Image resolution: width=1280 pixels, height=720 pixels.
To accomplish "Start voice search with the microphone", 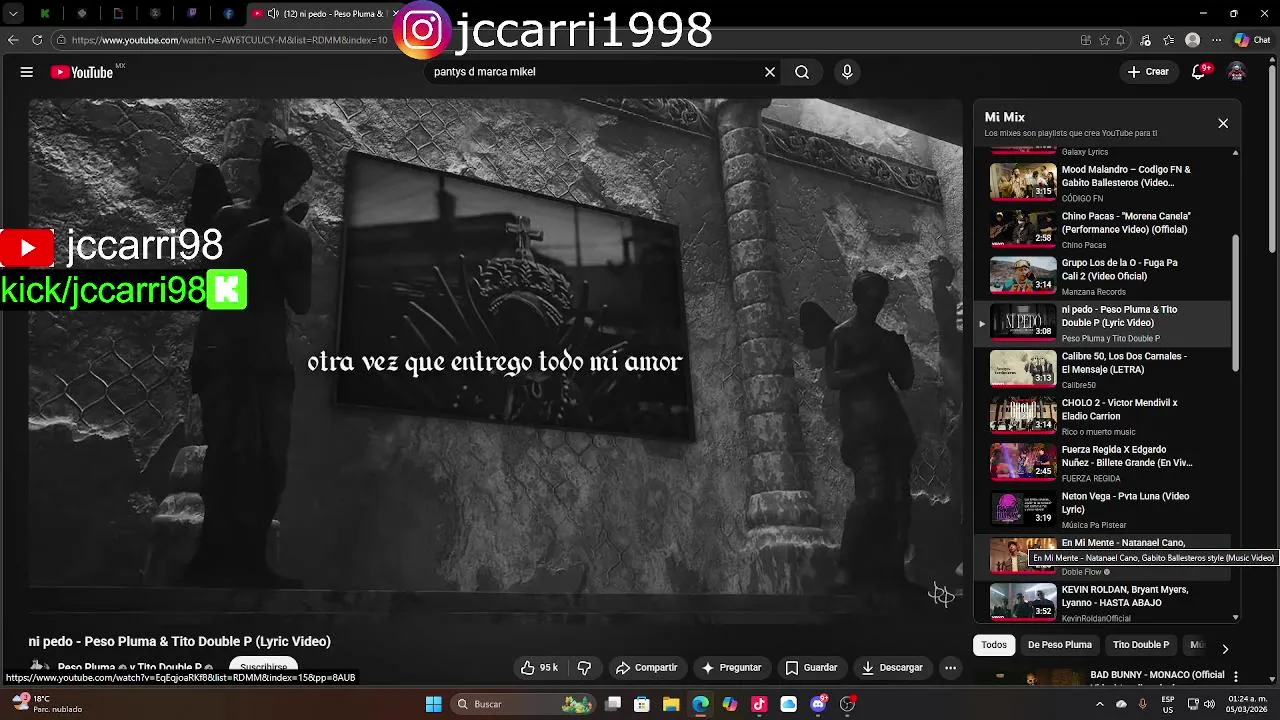I will (847, 72).
